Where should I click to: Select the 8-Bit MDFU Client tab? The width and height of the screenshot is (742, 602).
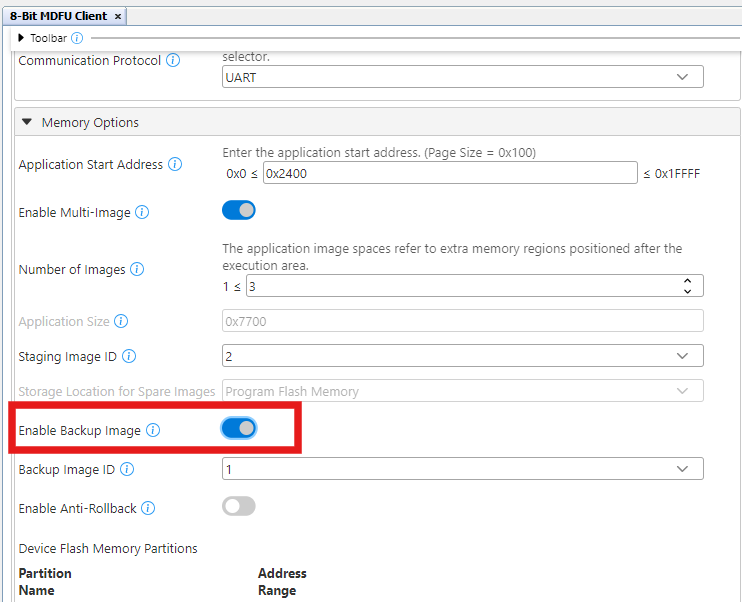click(x=58, y=16)
